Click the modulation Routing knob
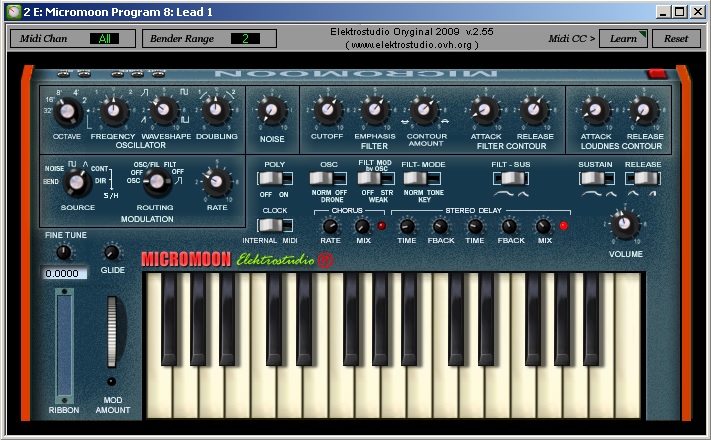 tap(157, 182)
